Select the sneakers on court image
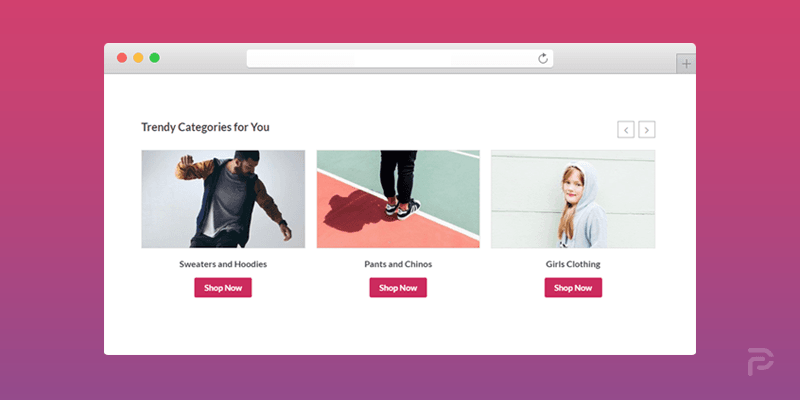This screenshot has width=800, height=400. (398, 199)
